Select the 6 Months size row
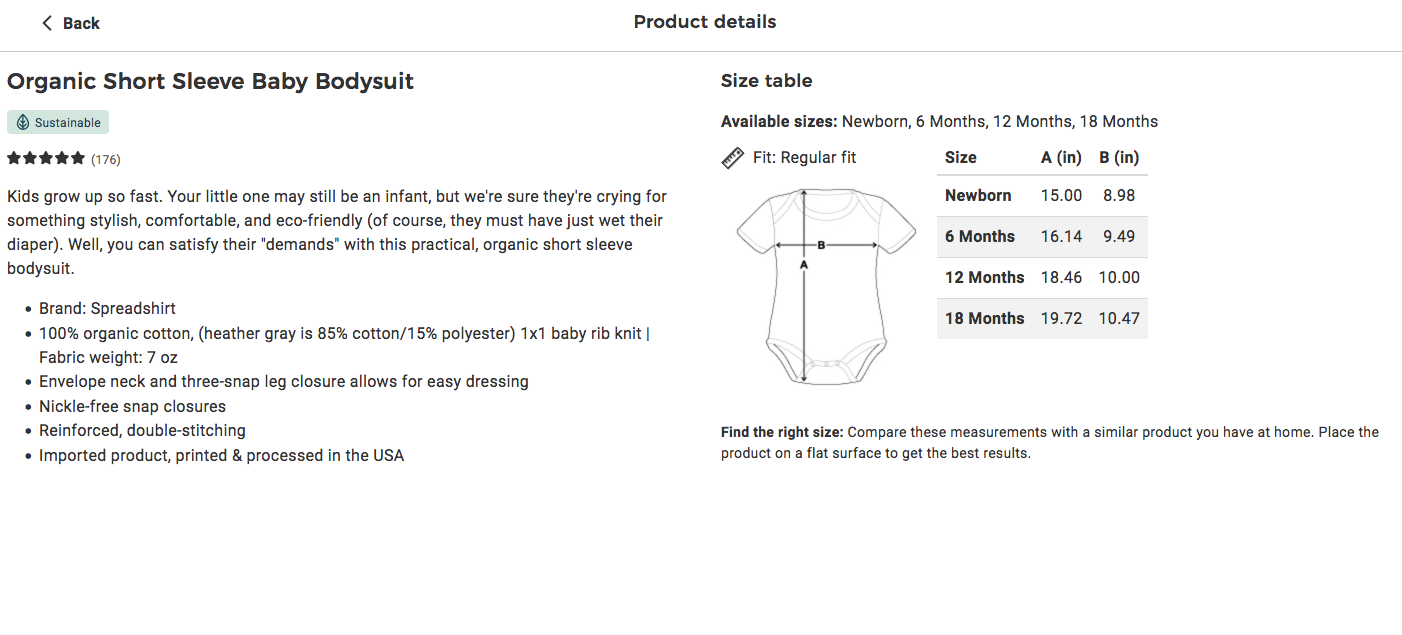 click(x=1042, y=236)
